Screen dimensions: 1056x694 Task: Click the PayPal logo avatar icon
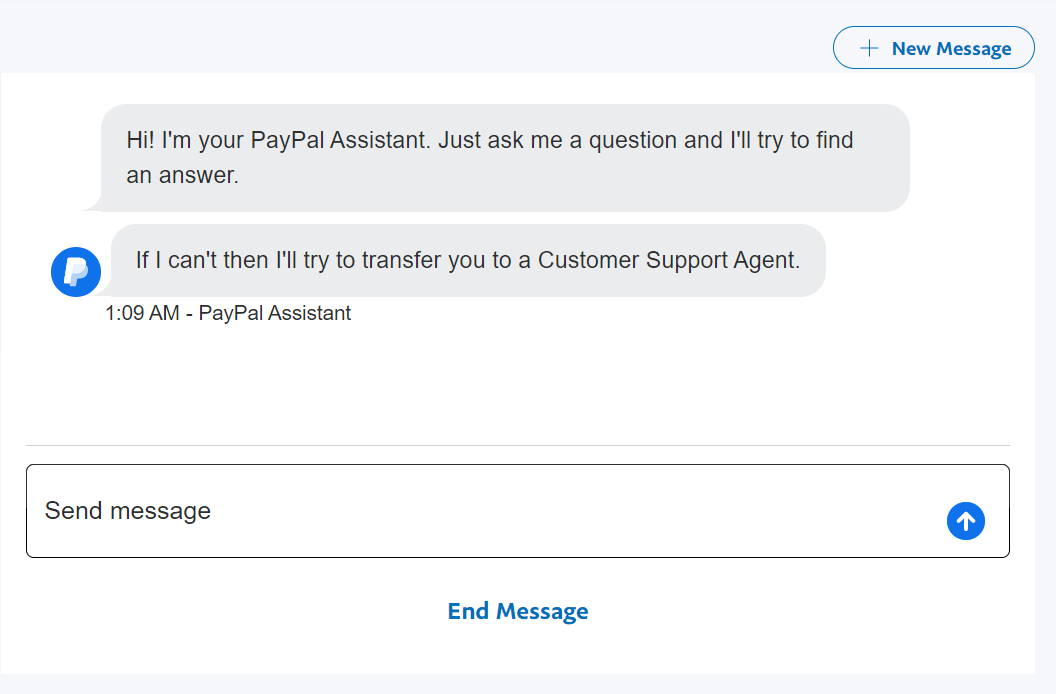pyautogui.click(x=76, y=272)
